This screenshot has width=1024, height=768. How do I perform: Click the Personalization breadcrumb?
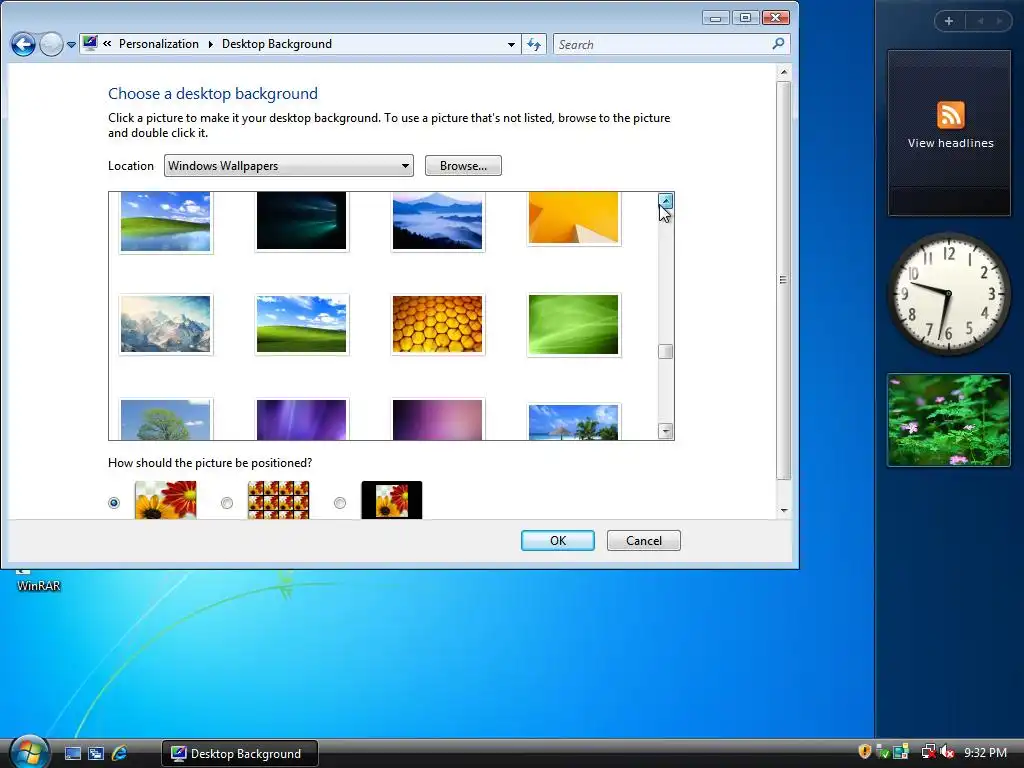pos(159,44)
